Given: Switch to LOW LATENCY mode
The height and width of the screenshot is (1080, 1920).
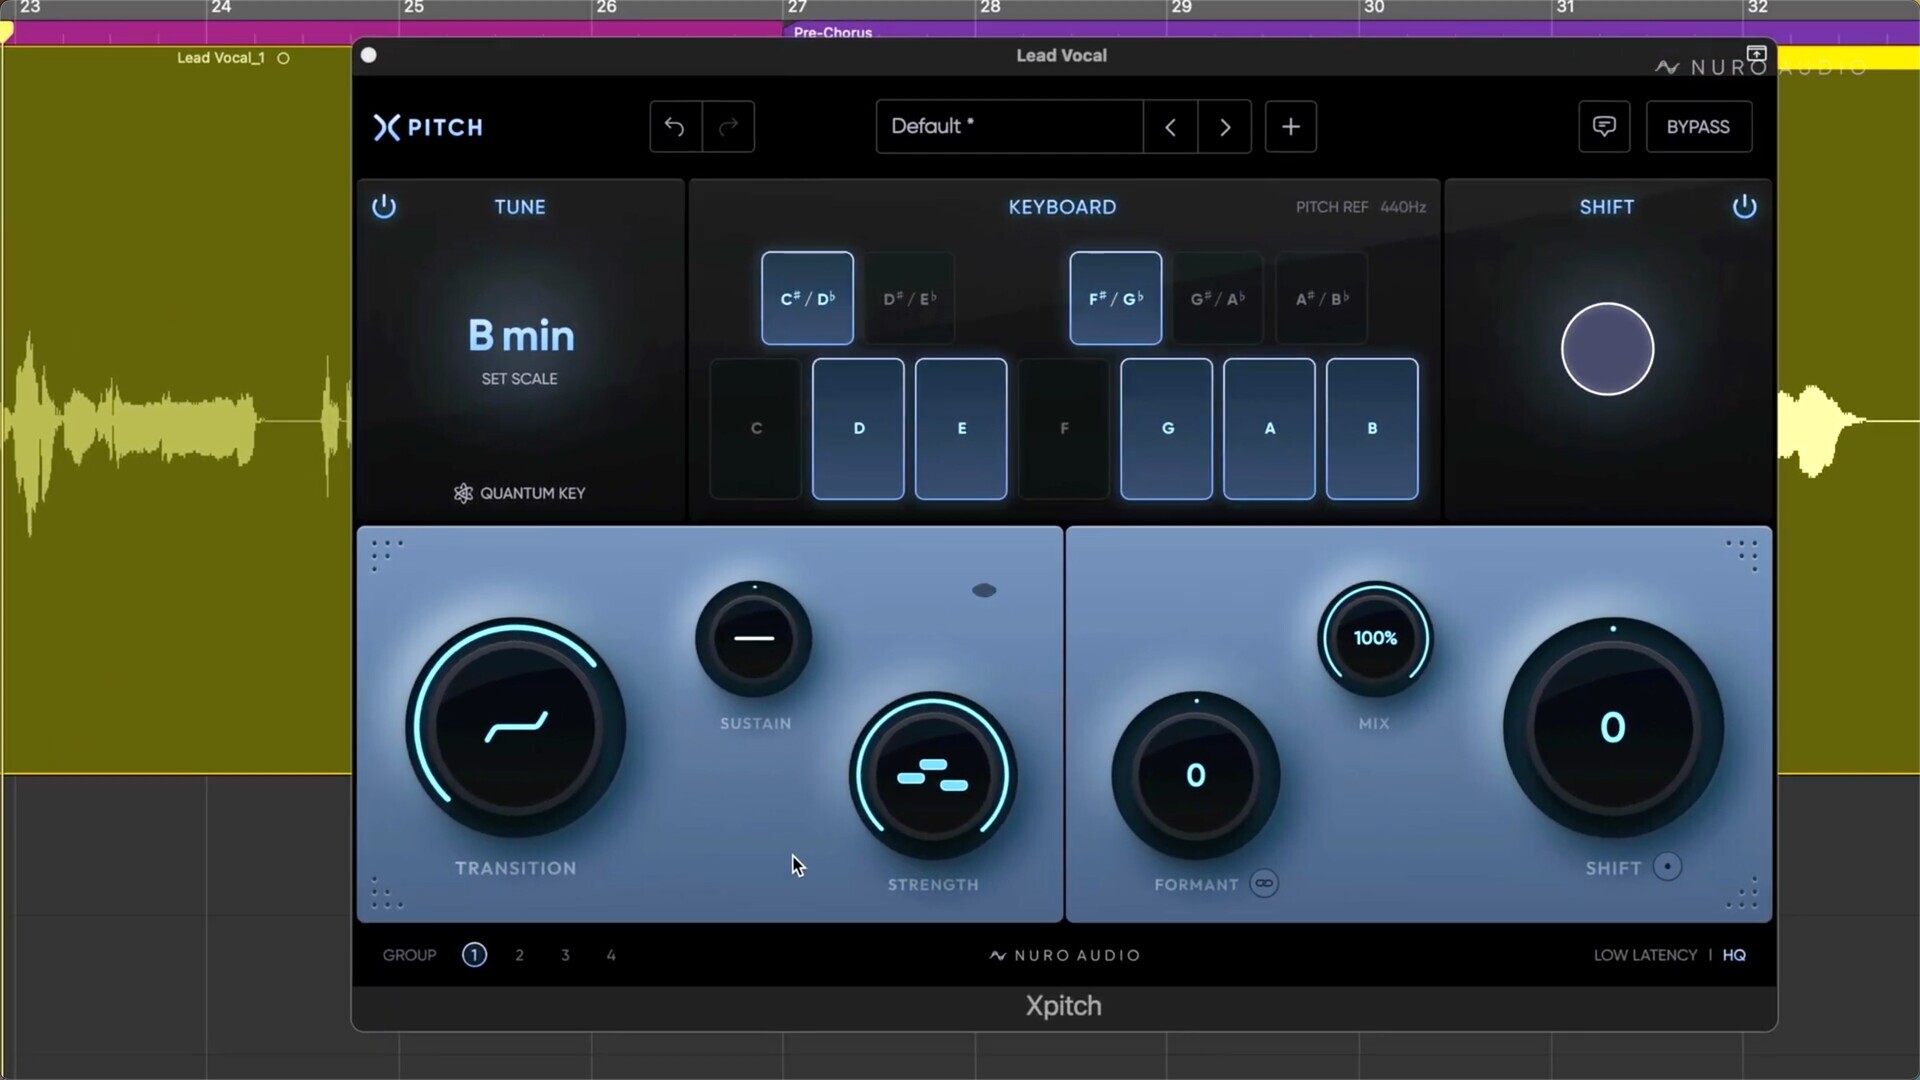Looking at the screenshot, I should 1645,955.
